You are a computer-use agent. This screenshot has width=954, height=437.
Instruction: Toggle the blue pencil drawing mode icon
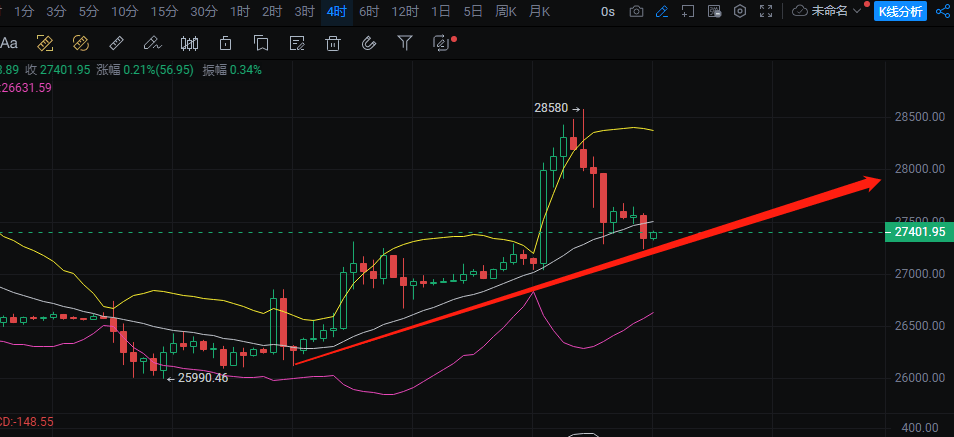[662, 11]
